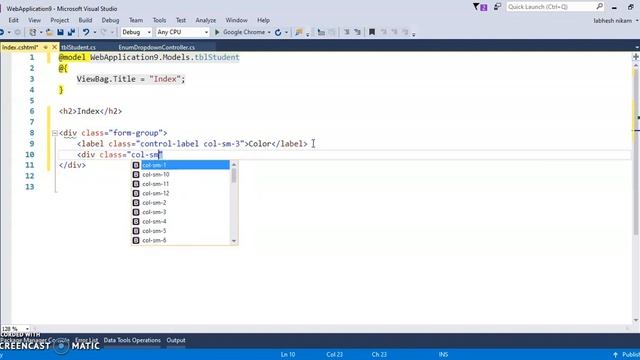The width and height of the screenshot is (640, 360).
Task: Click the New Project toolbar icon
Action: [x=33, y=32]
